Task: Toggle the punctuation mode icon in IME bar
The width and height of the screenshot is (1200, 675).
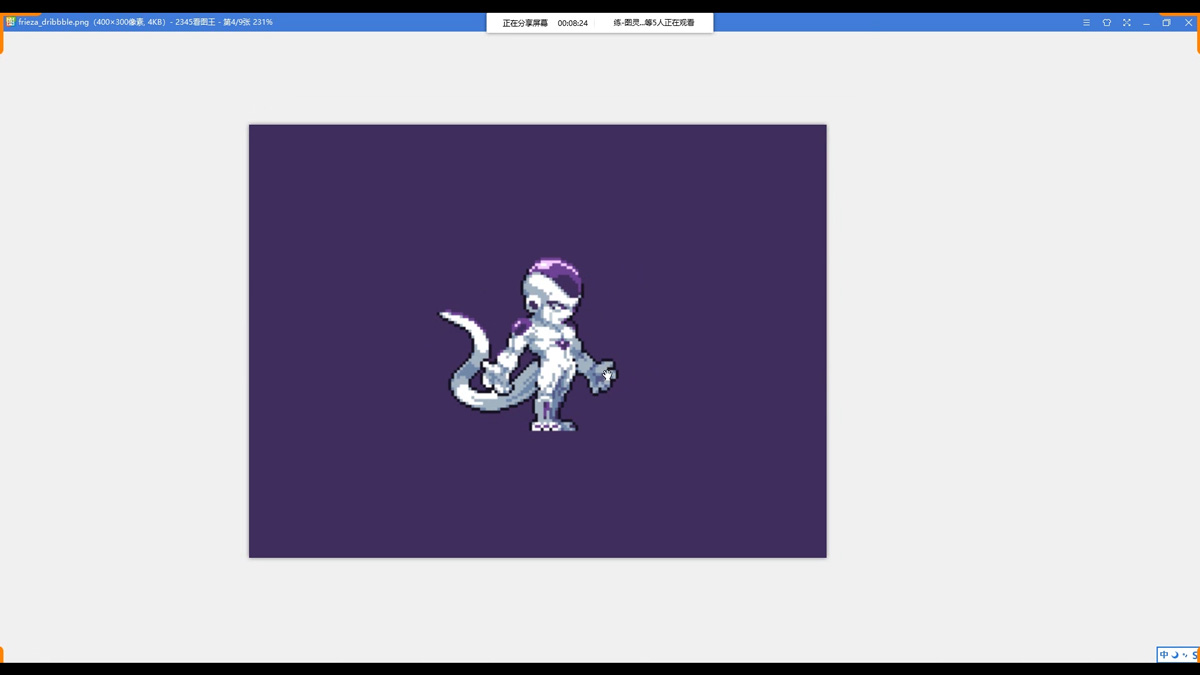Action: pyautogui.click(x=1185, y=656)
